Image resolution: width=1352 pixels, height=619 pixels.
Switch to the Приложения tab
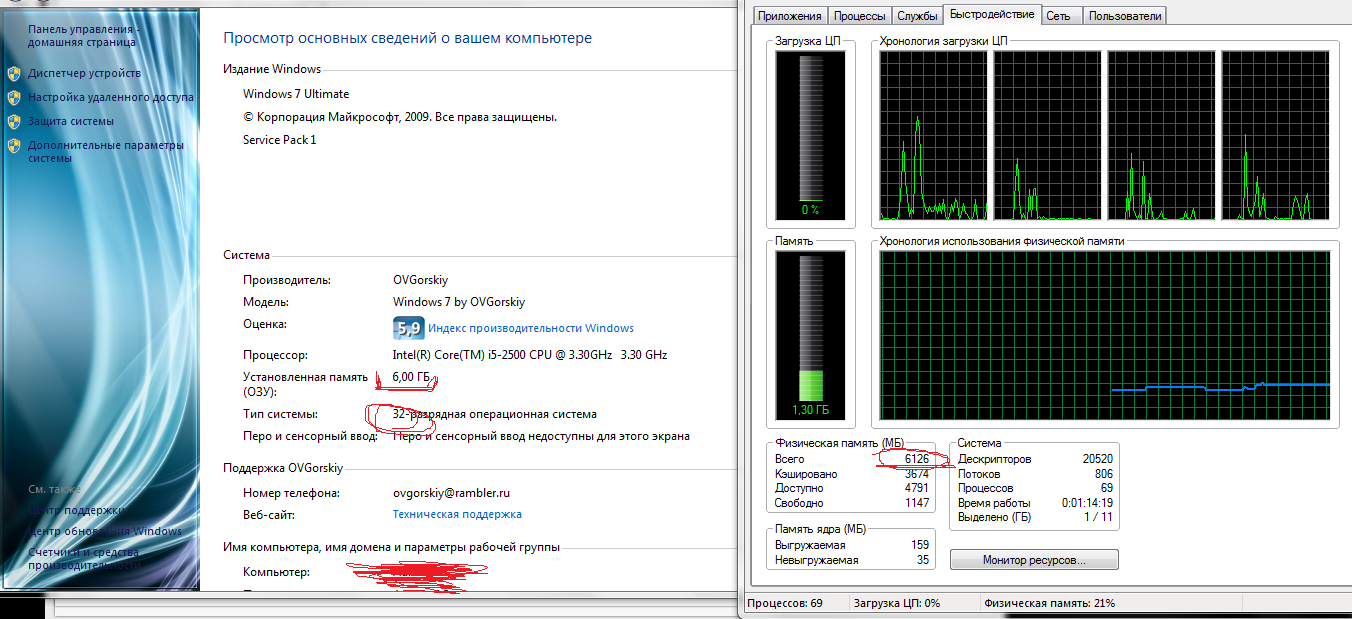click(x=790, y=16)
